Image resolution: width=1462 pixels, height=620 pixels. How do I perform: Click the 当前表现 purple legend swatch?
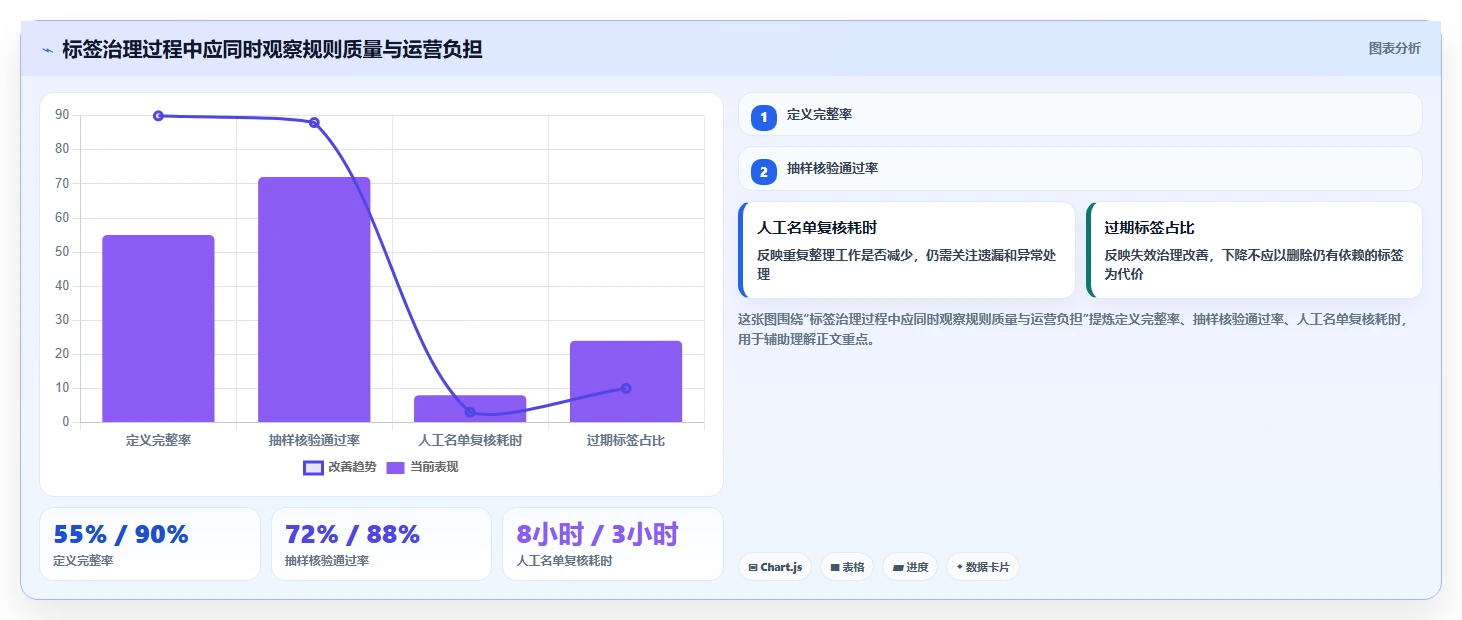(396, 467)
